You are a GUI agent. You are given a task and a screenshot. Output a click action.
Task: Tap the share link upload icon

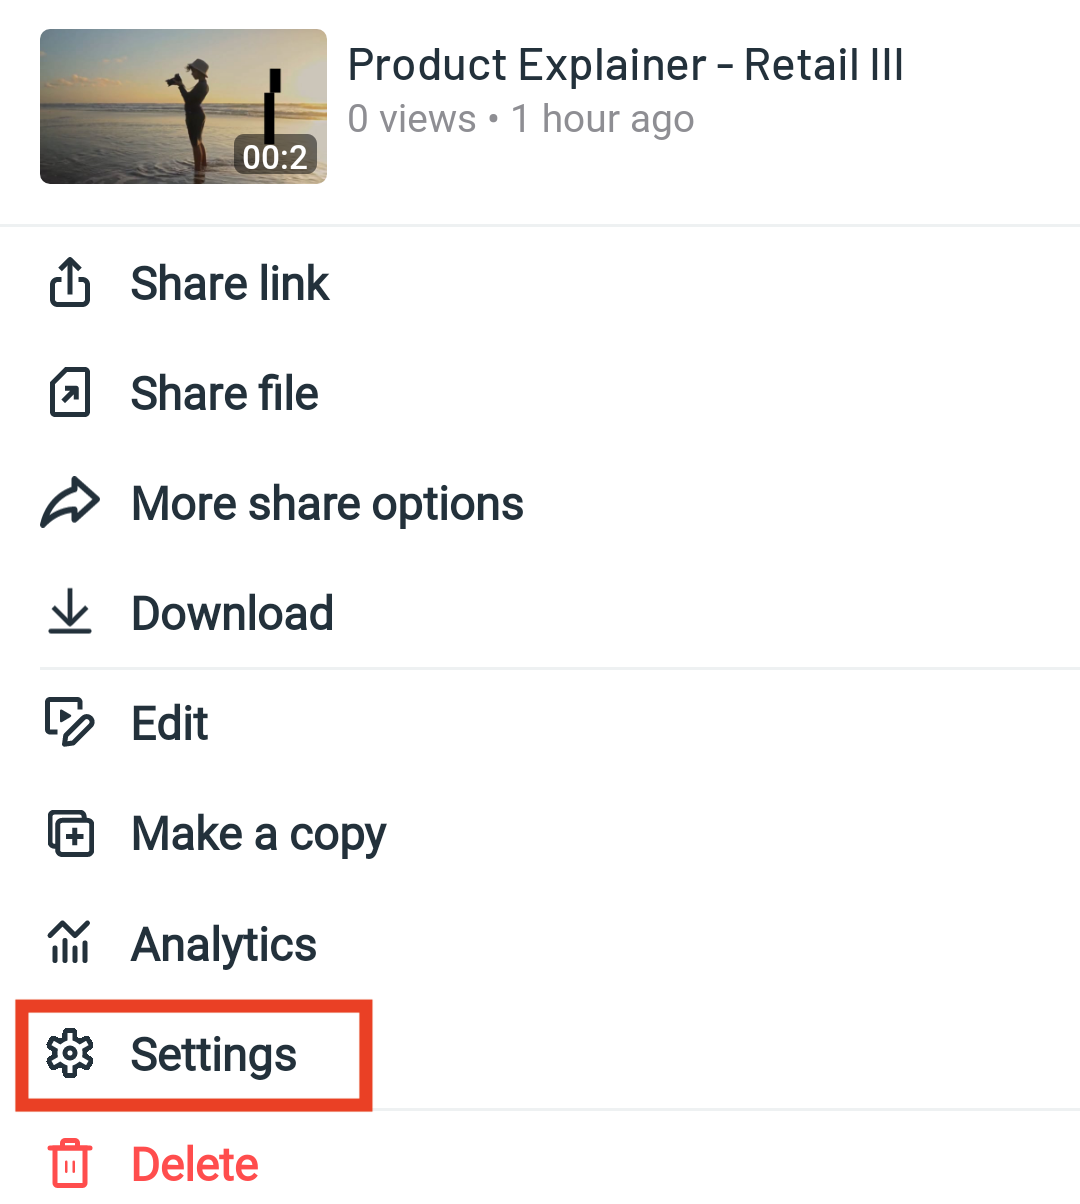(70, 283)
